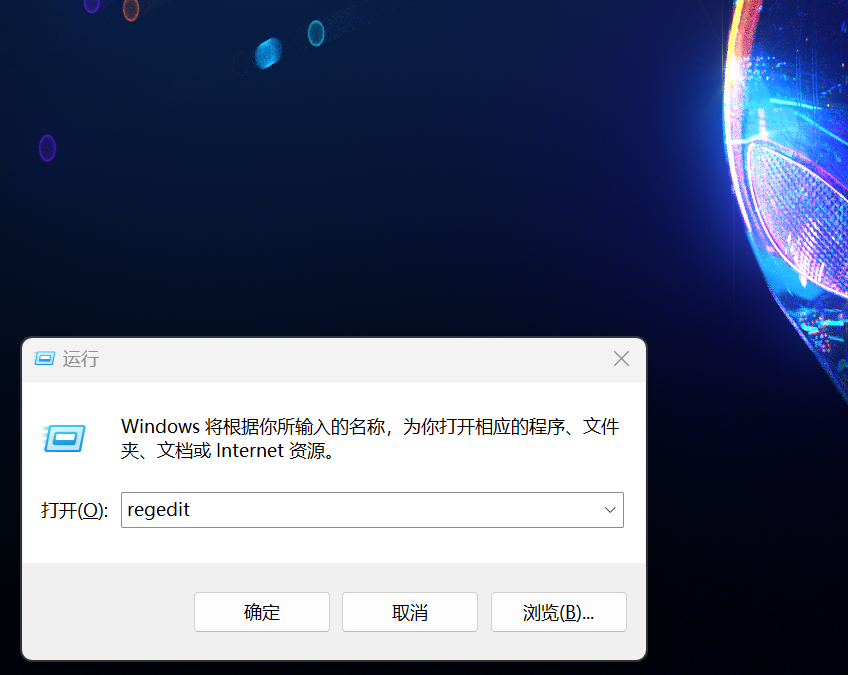Expand the 打开 combo box dropdown arrow

(x=610, y=509)
